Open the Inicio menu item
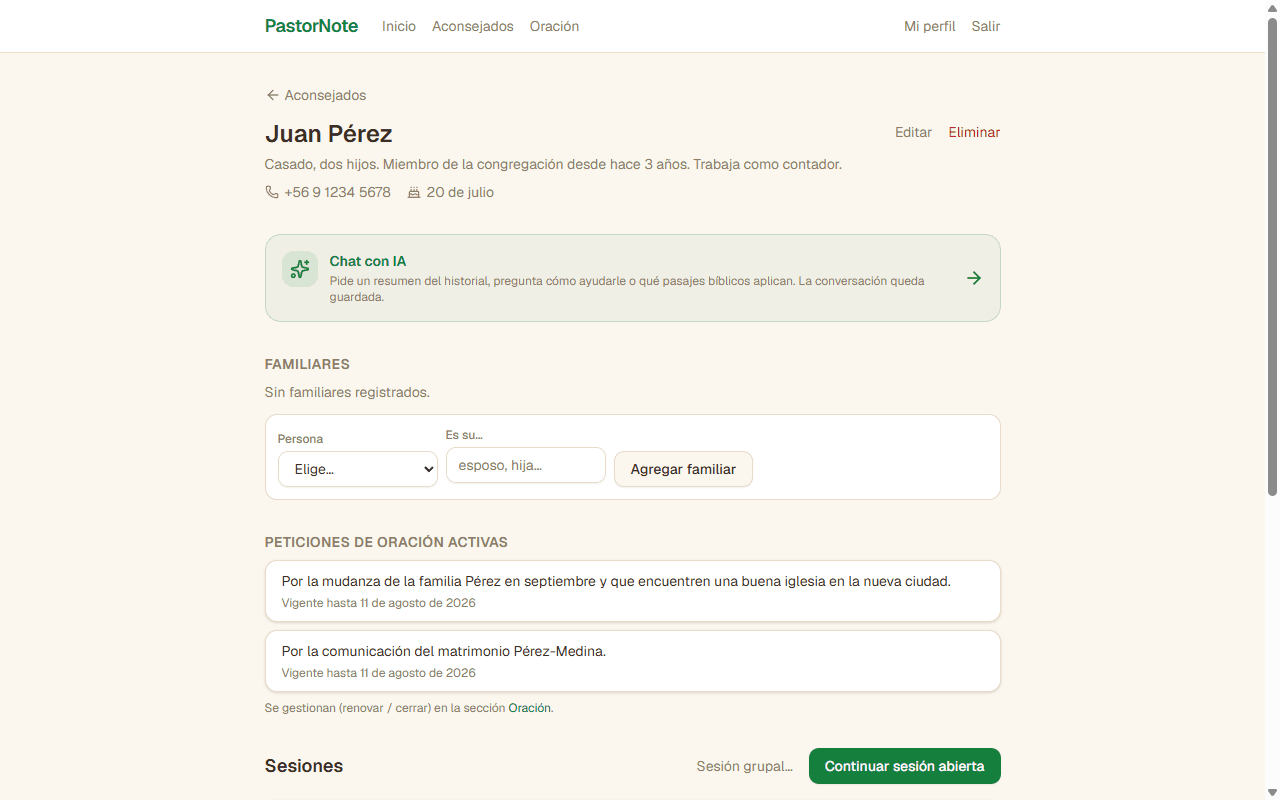Viewport: 1280px width, 800px height. coord(399,26)
